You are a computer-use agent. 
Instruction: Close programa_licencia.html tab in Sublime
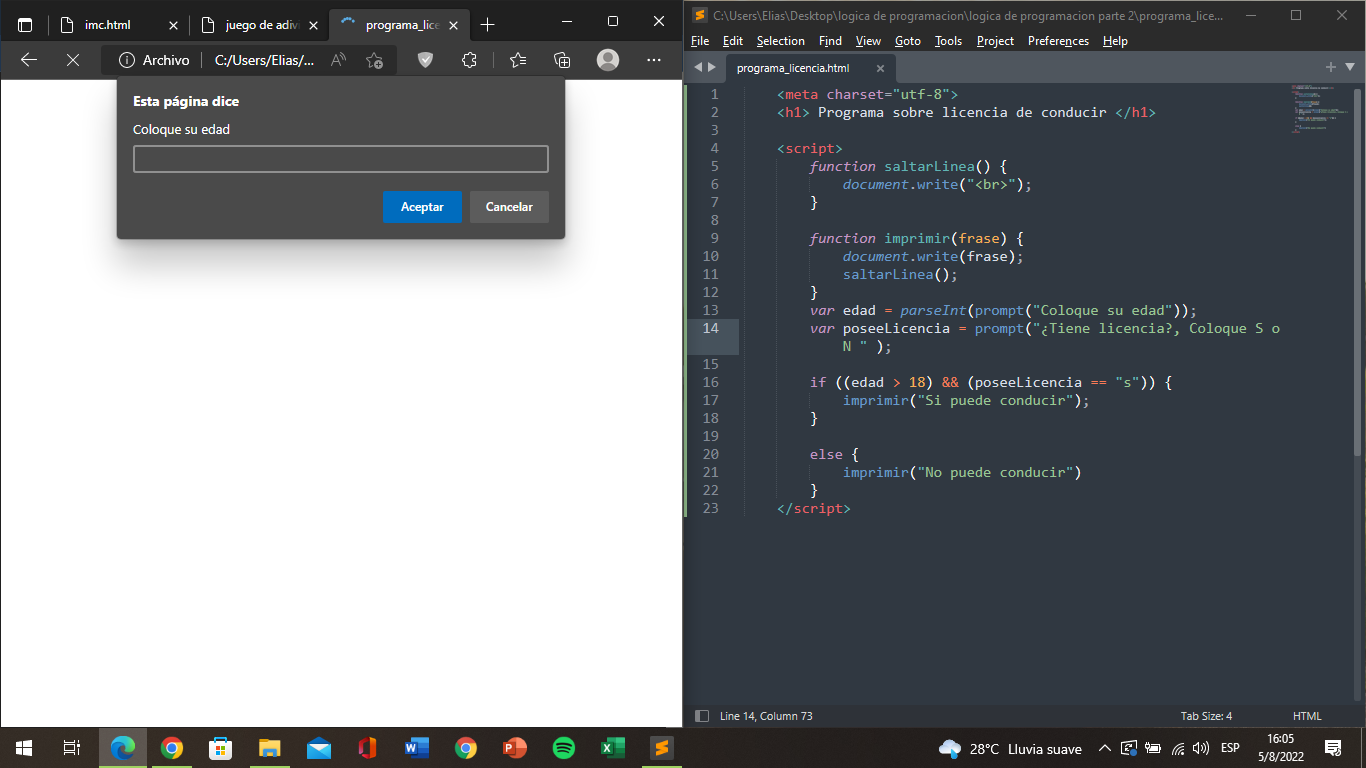pyautogui.click(x=880, y=68)
